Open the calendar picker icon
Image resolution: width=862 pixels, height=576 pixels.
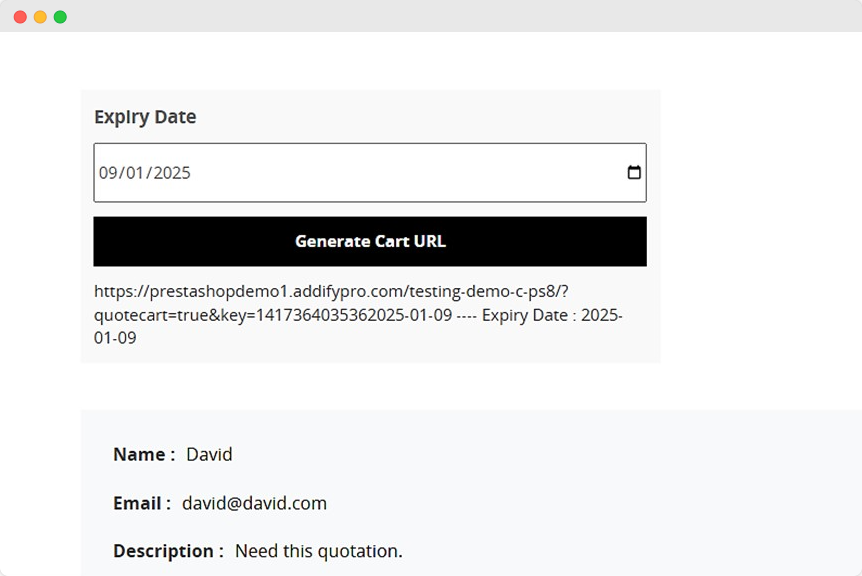click(634, 173)
